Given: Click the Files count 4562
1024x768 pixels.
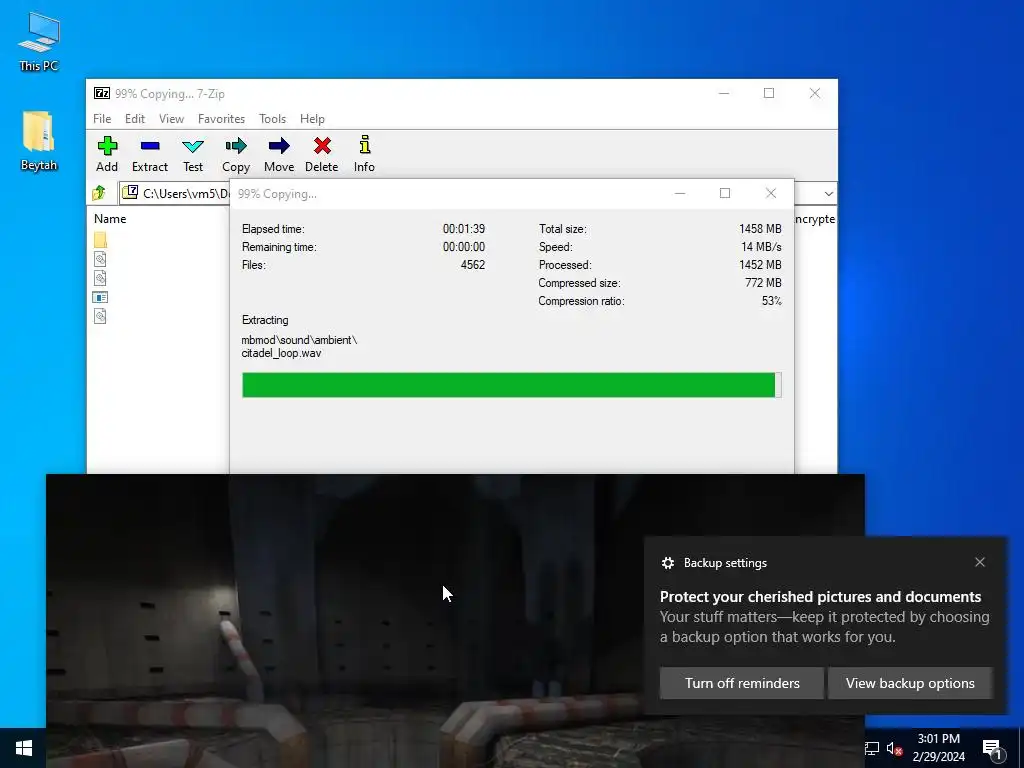Looking at the screenshot, I should [x=473, y=265].
